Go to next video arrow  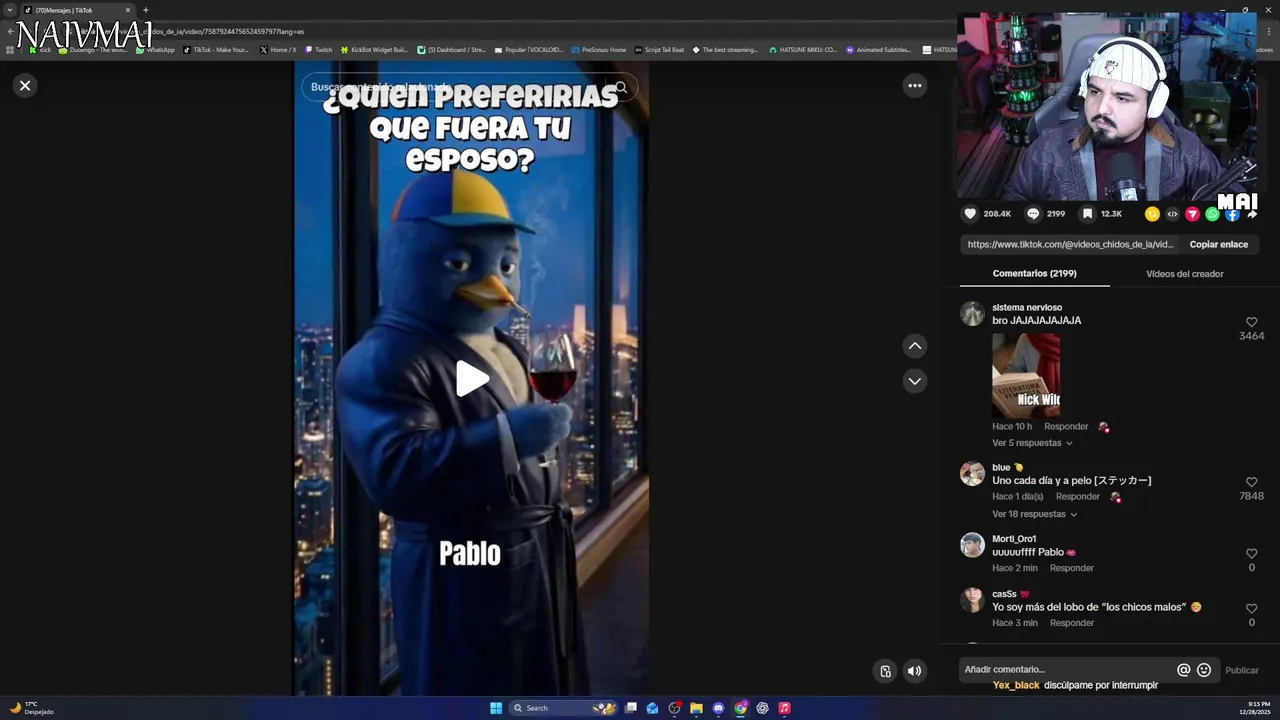coord(914,381)
